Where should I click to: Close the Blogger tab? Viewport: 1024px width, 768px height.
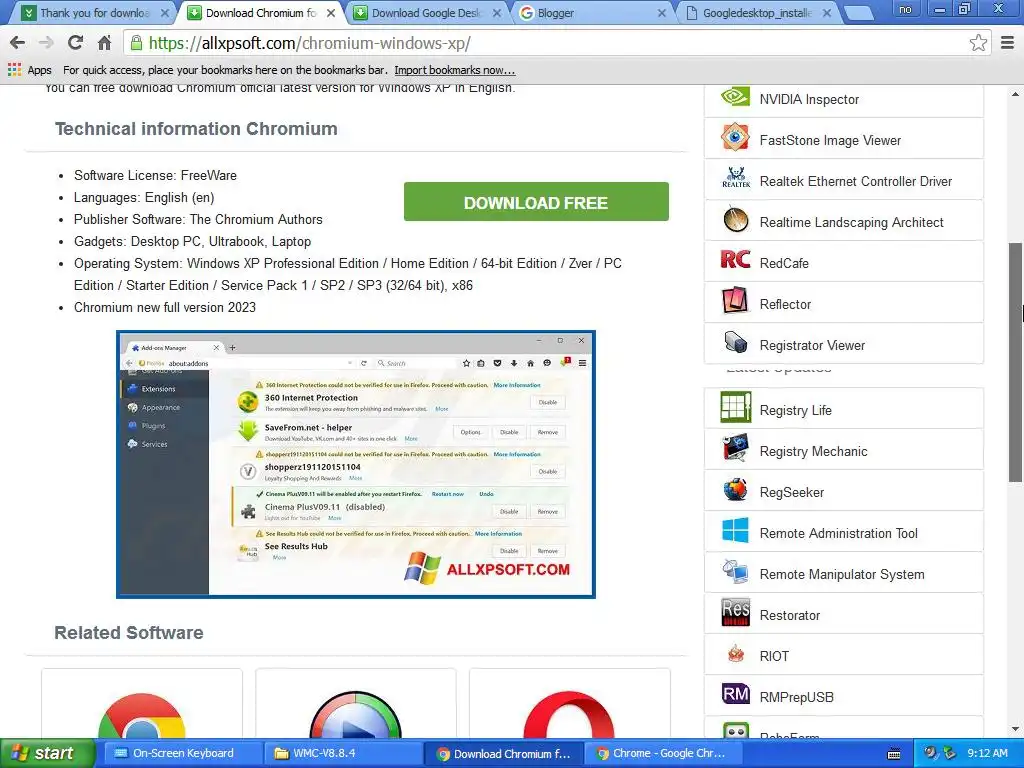tap(662, 13)
